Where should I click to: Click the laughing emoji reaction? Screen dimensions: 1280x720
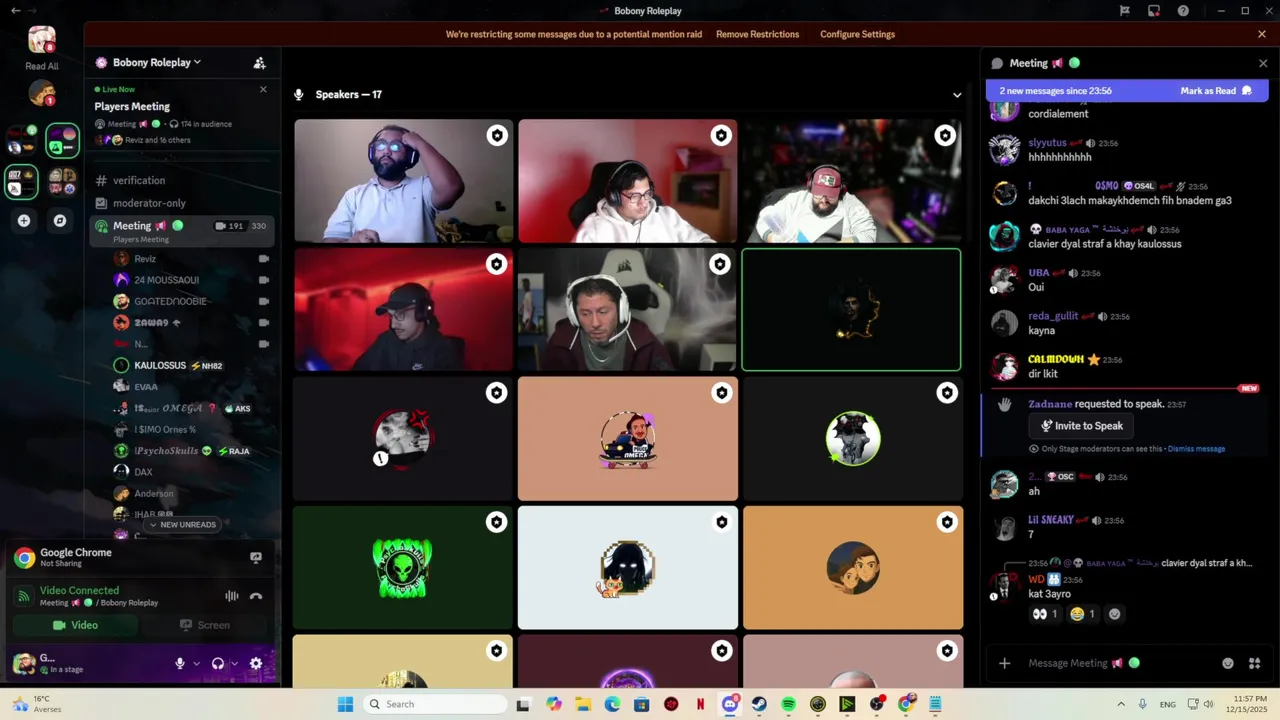coord(1082,614)
